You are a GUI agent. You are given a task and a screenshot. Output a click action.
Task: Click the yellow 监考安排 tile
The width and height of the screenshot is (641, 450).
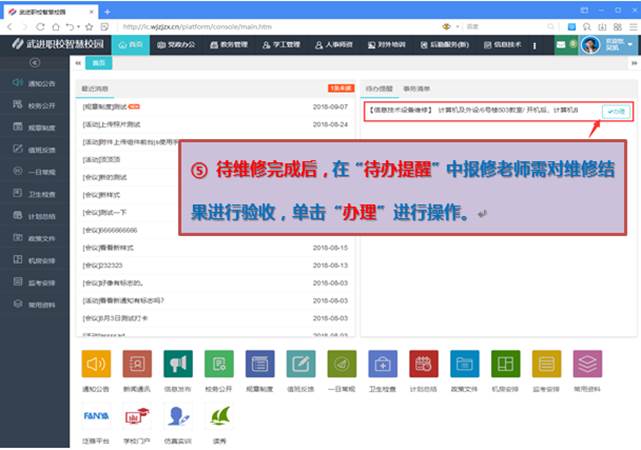coord(547,363)
